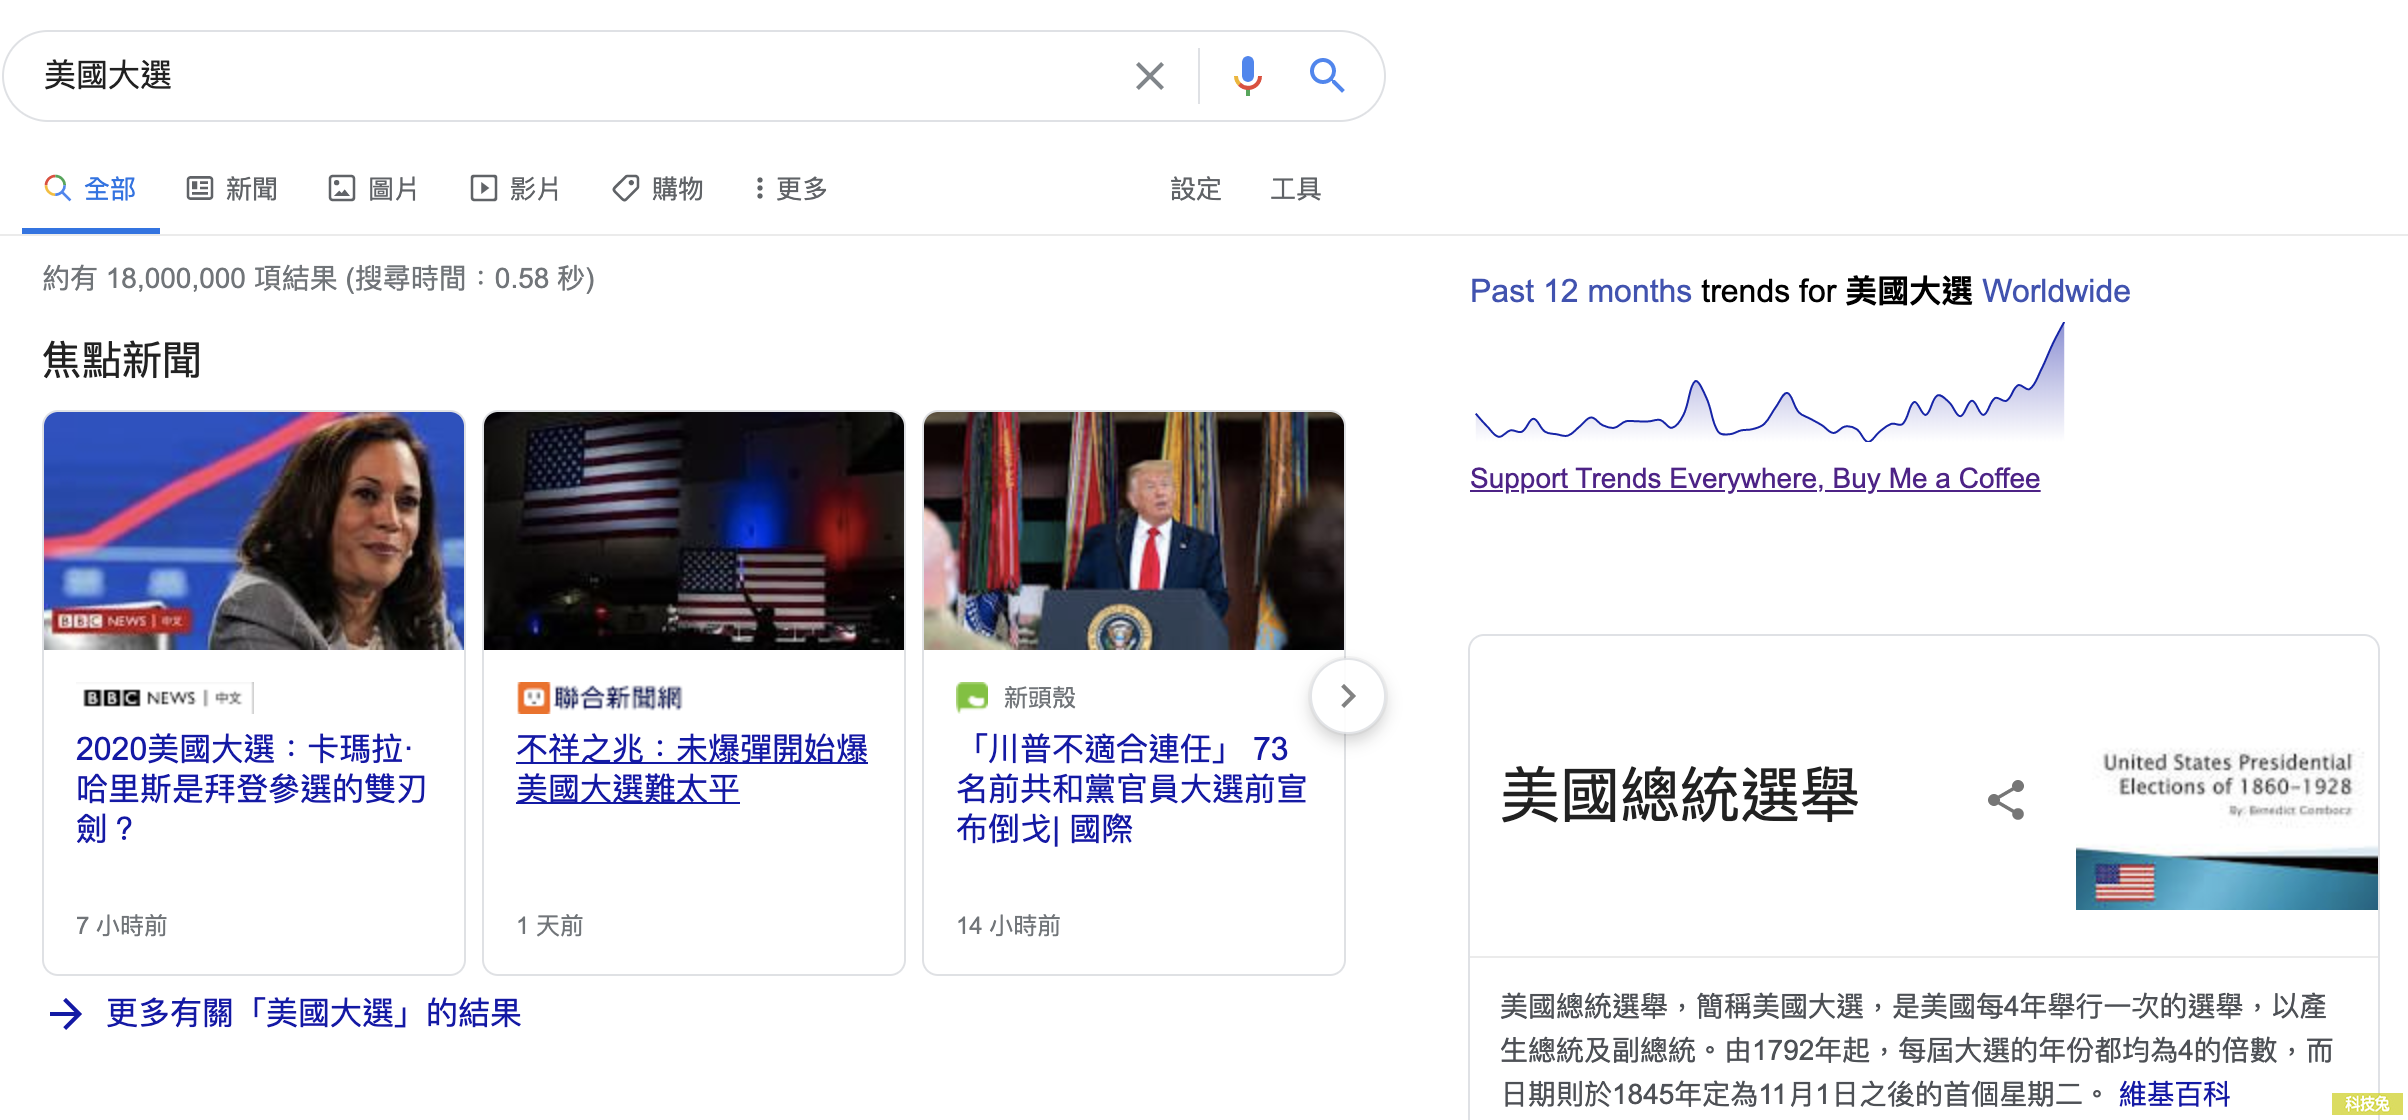Image resolution: width=2408 pixels, height=1120 pixels.
Task: Open headline 不祥之兆：未爆彈開始爆
Action: coord(692,769)
